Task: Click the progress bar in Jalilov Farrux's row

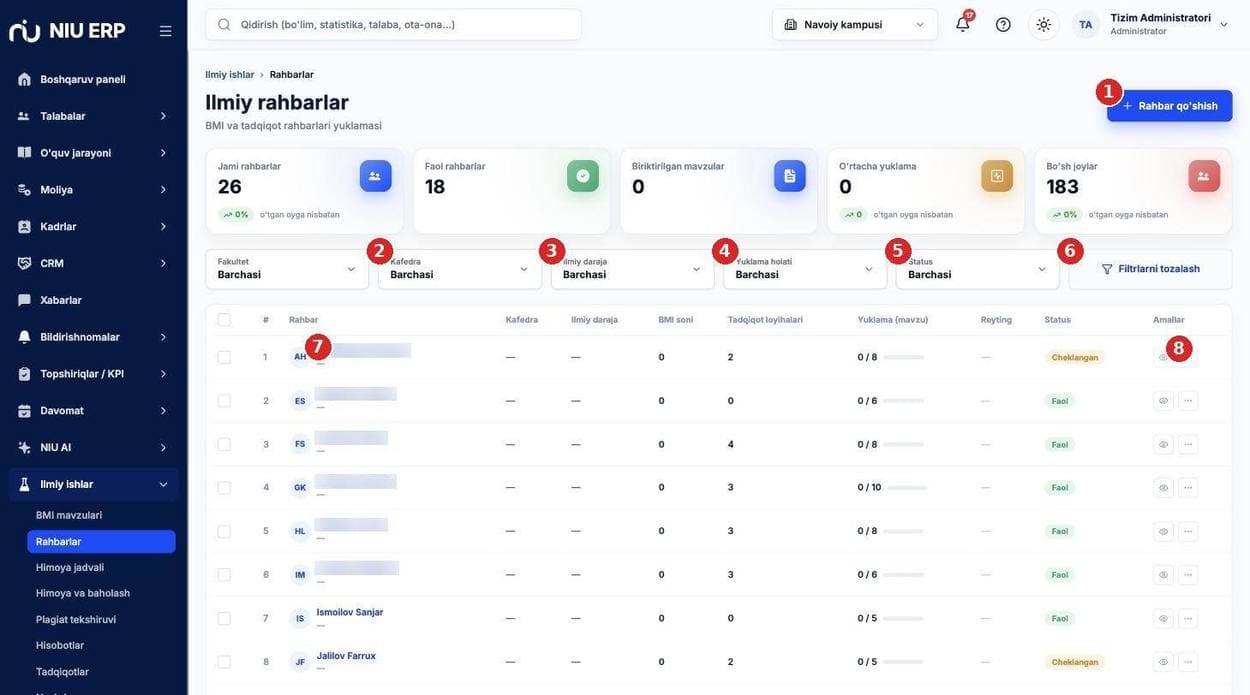Action: [903, 662]
